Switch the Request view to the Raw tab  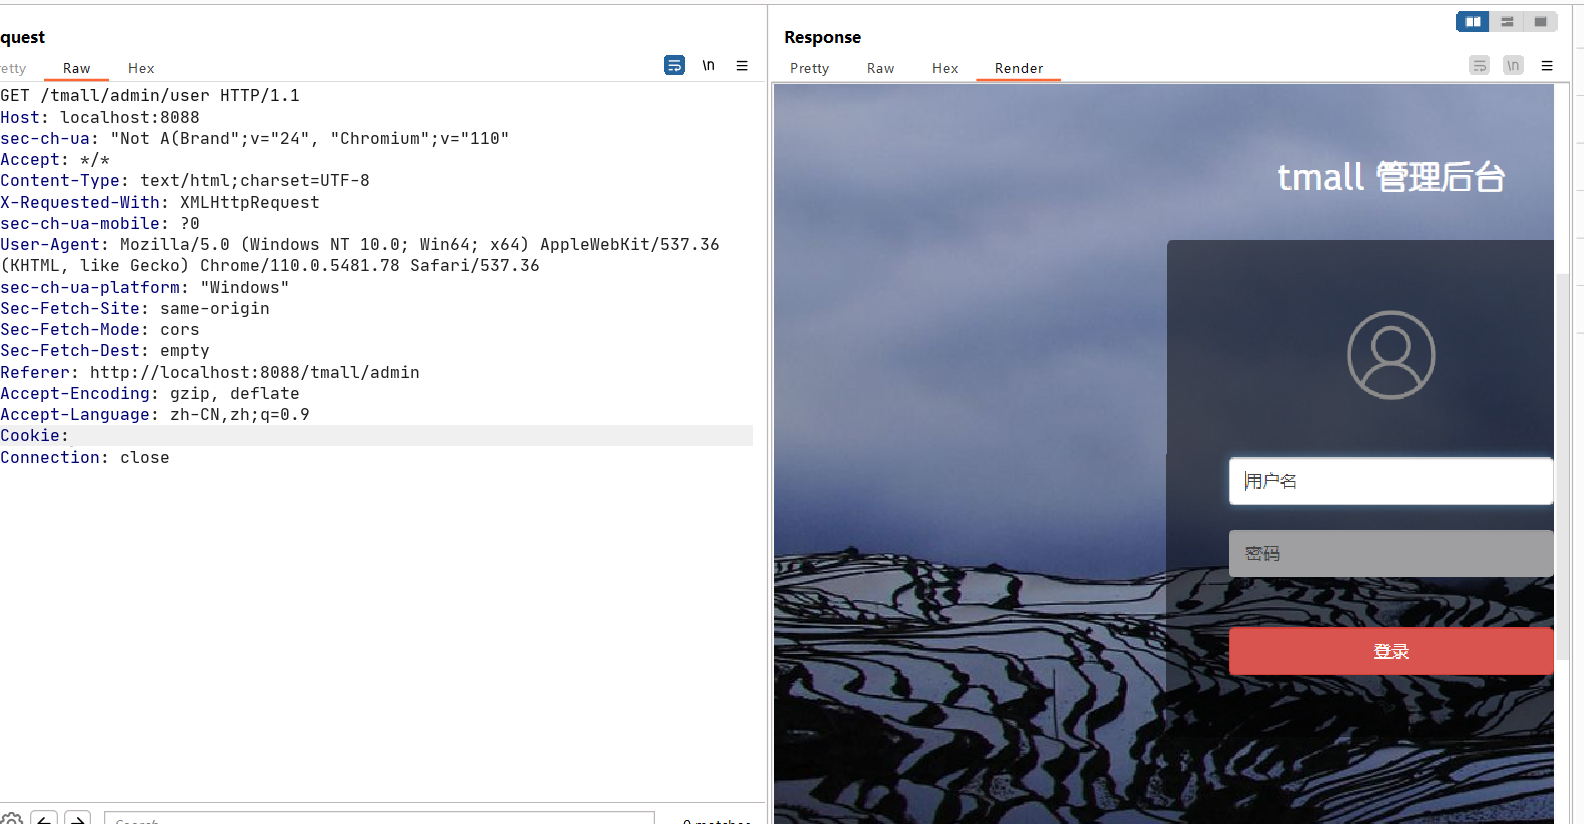(x=77, y=68)
